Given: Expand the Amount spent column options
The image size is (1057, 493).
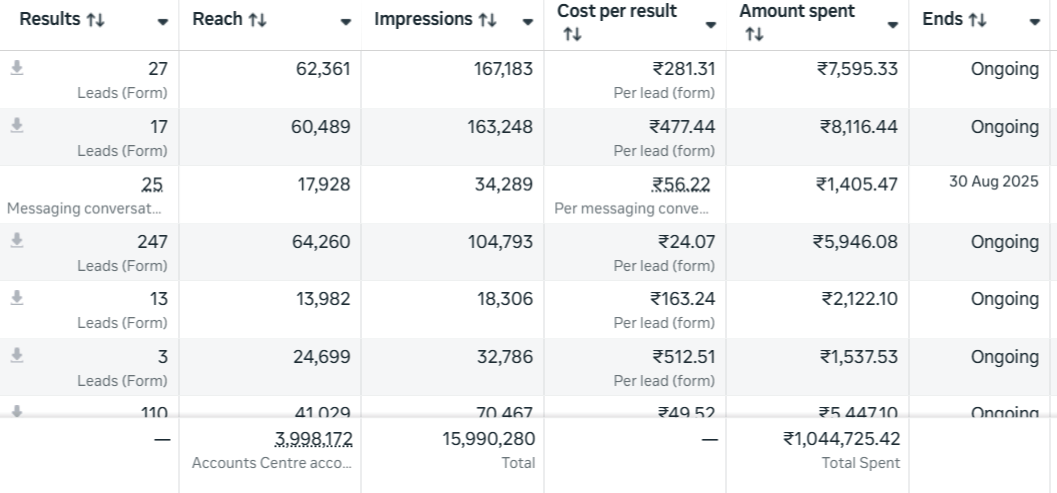Looking at the screenshot, I should click(892, 25).
